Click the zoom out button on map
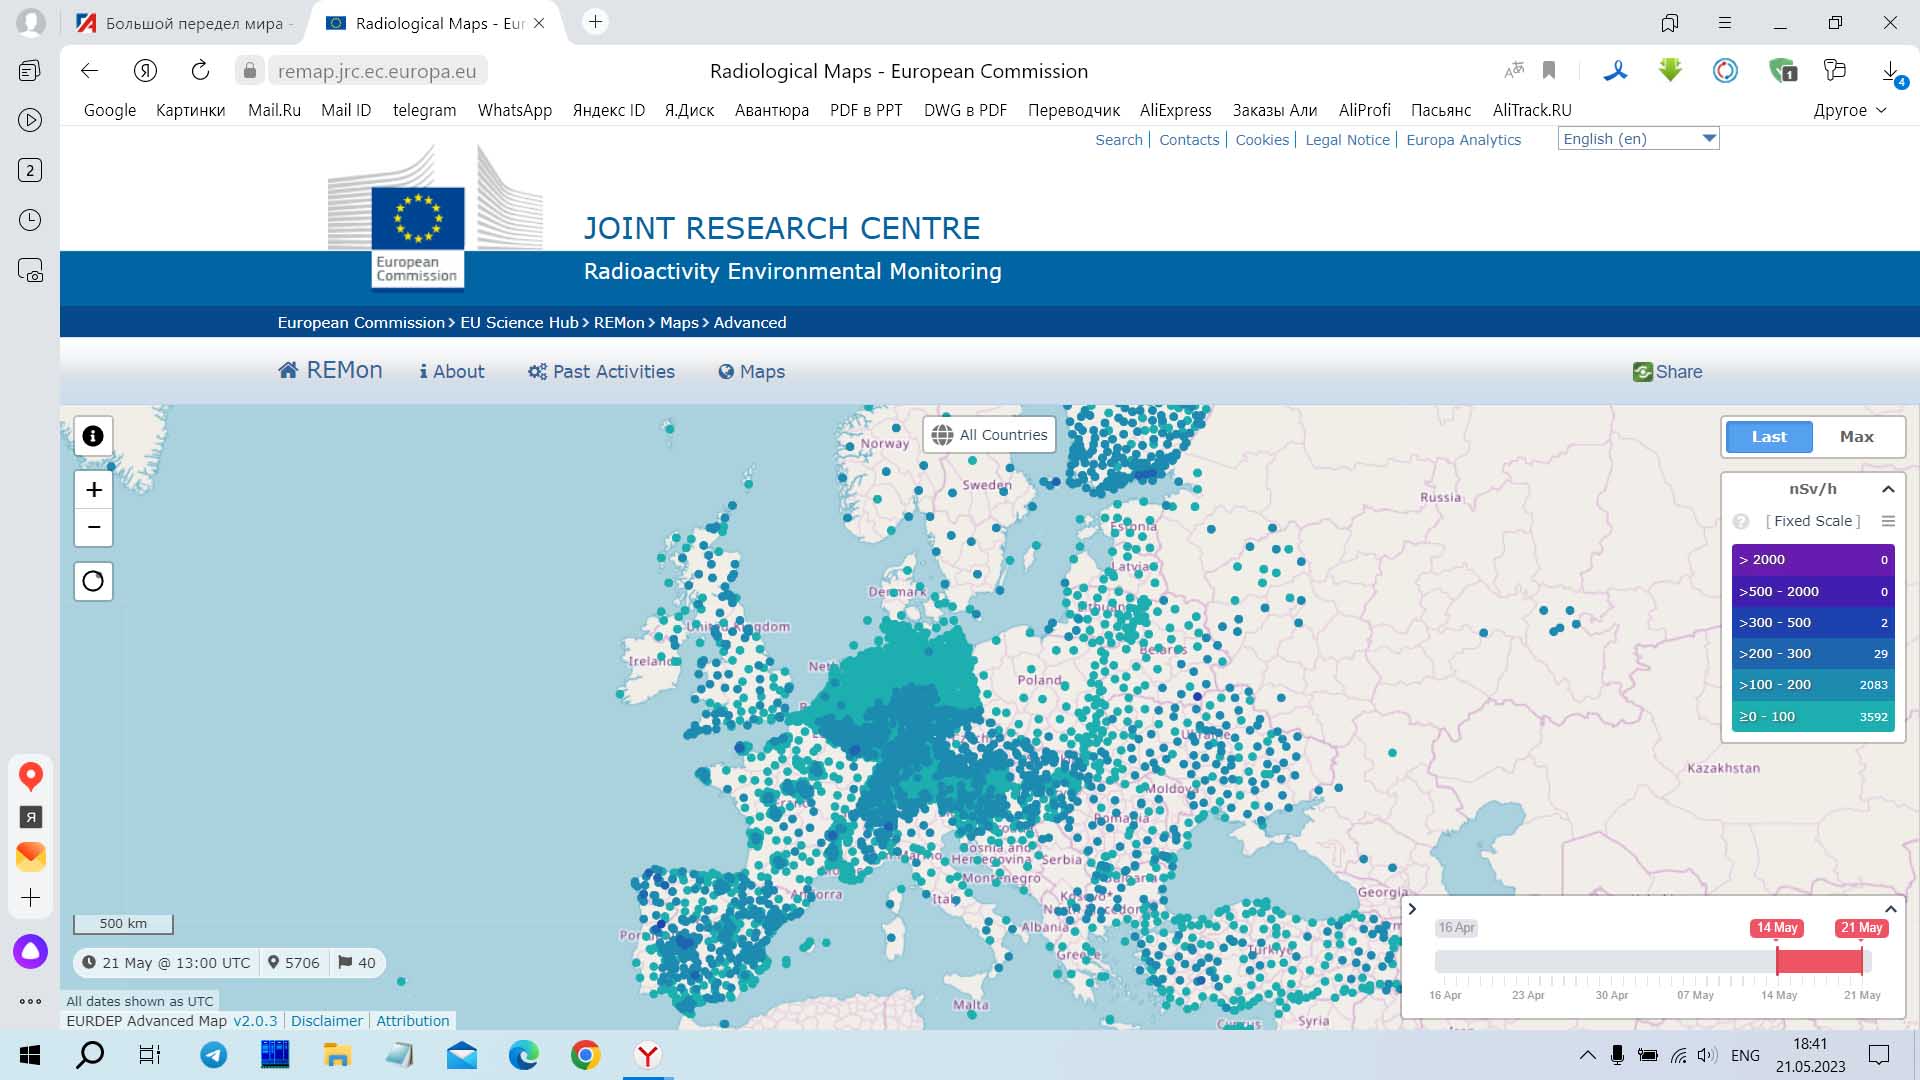 pos(92,527)
